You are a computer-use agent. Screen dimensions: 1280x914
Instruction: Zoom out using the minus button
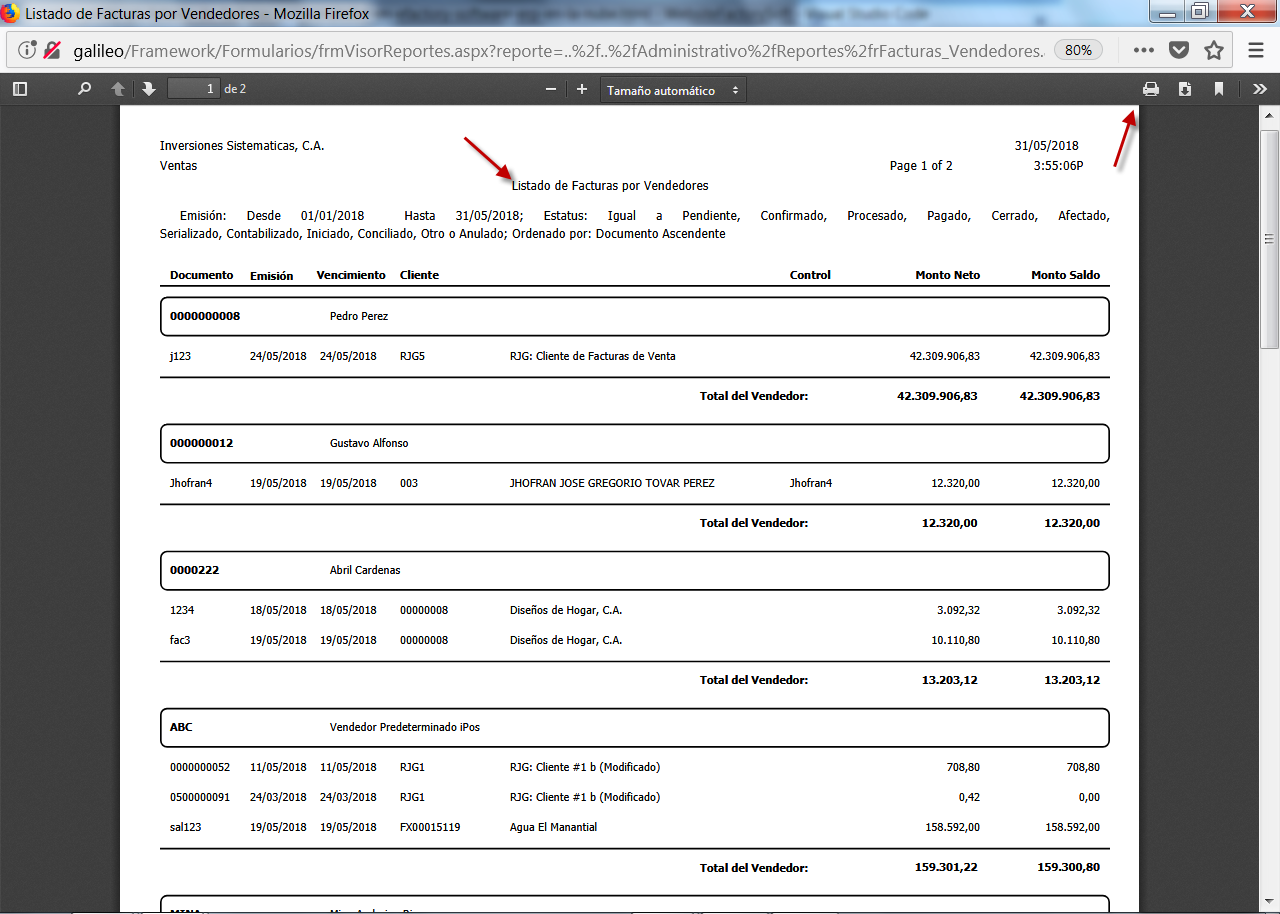coord(551,89)
